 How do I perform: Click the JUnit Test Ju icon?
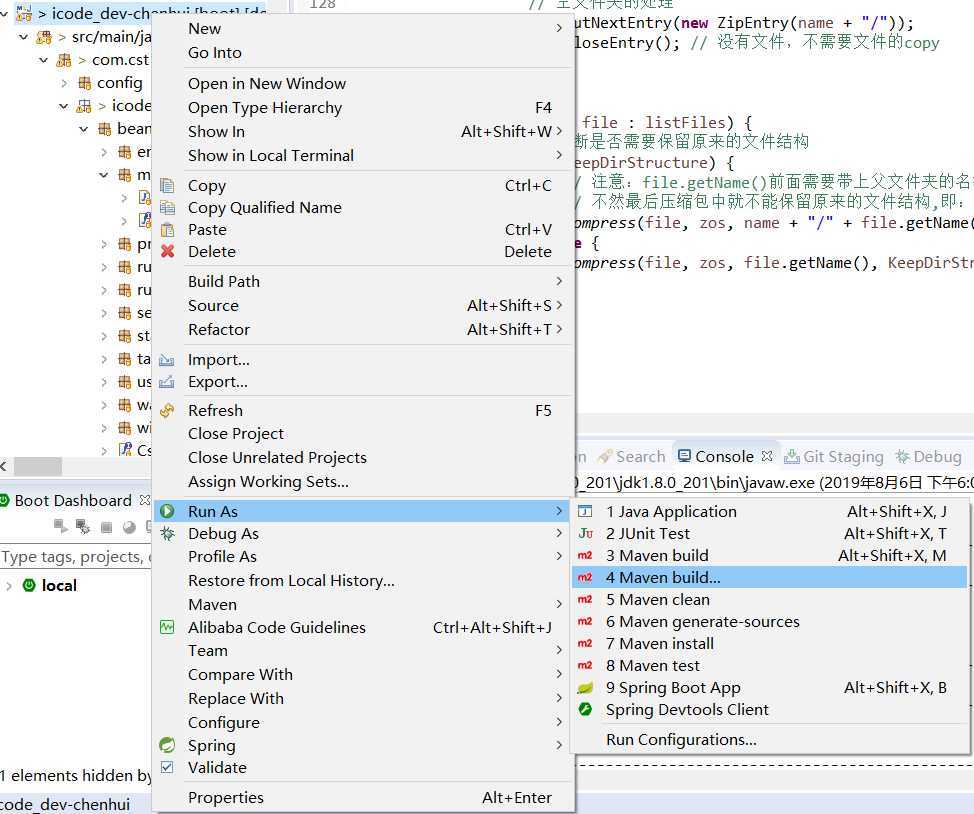coord(585,533)
